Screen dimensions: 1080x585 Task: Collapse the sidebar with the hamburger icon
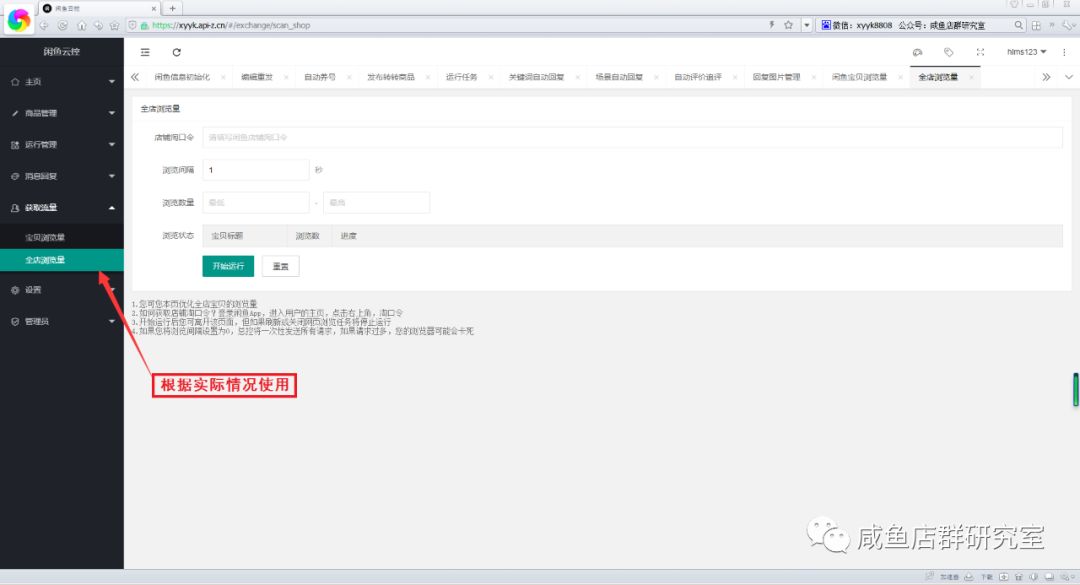(145, 52)
